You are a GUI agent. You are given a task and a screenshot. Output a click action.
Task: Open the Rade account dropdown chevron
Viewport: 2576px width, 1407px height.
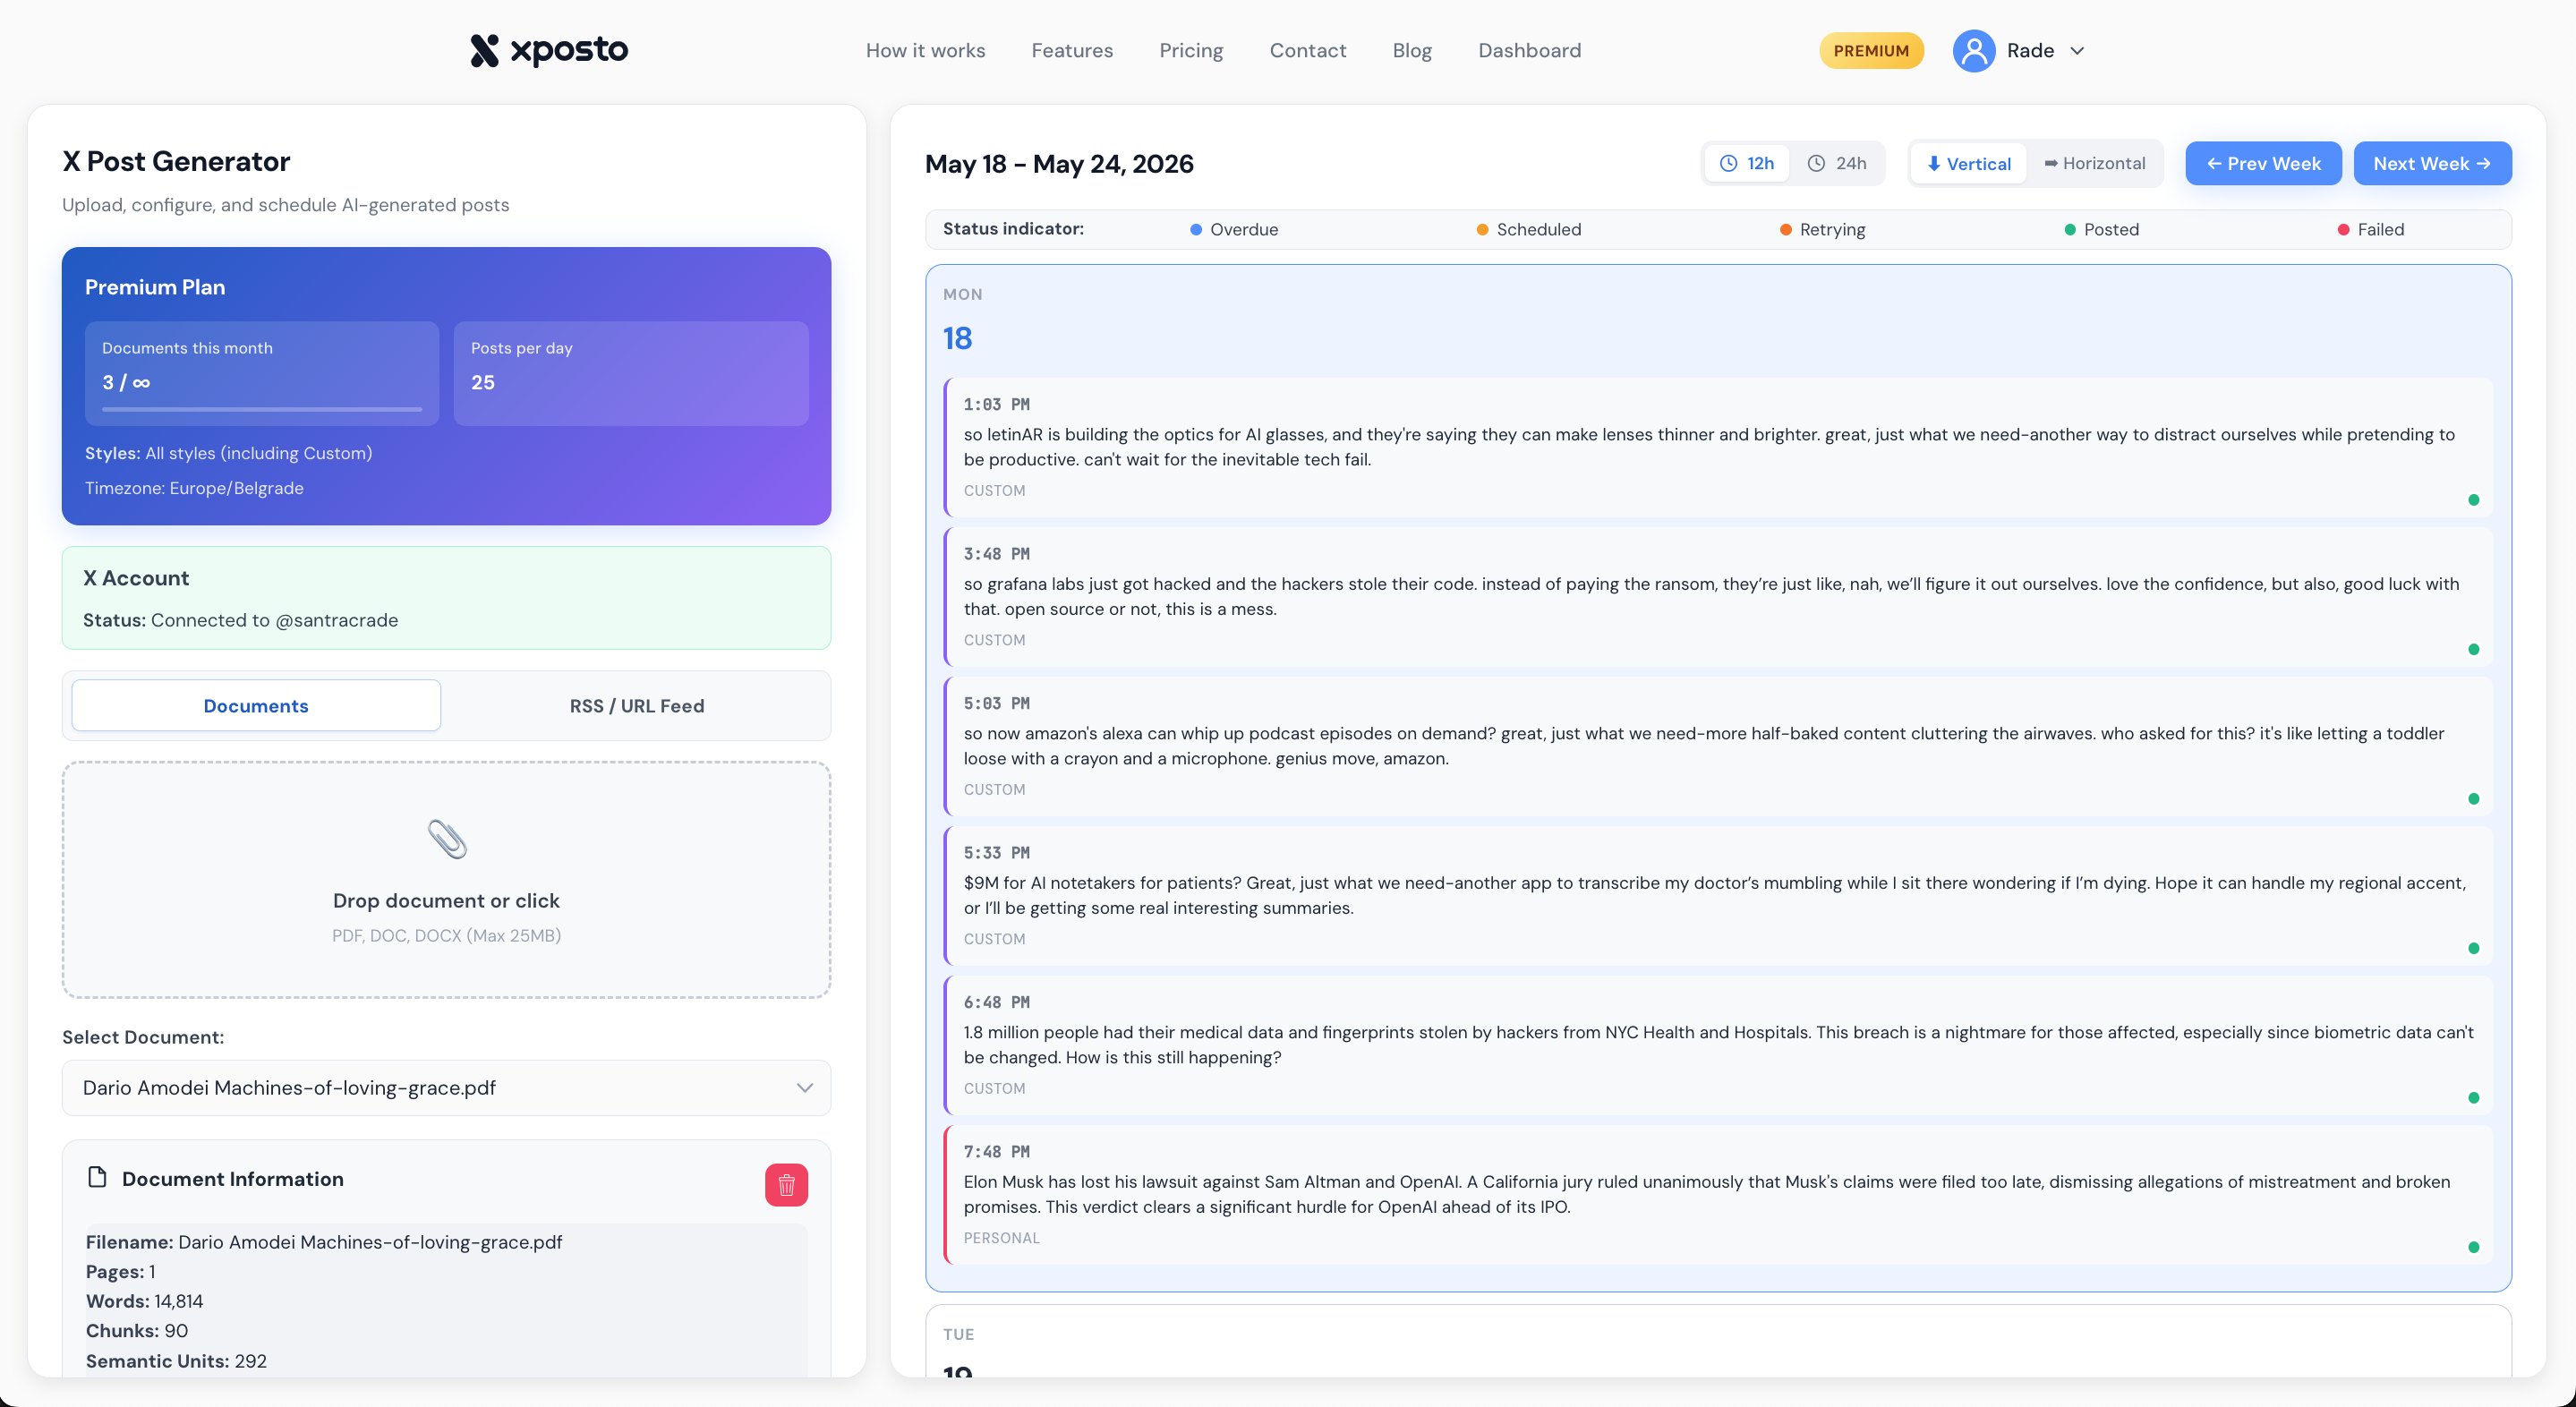tap(2077, 51)
